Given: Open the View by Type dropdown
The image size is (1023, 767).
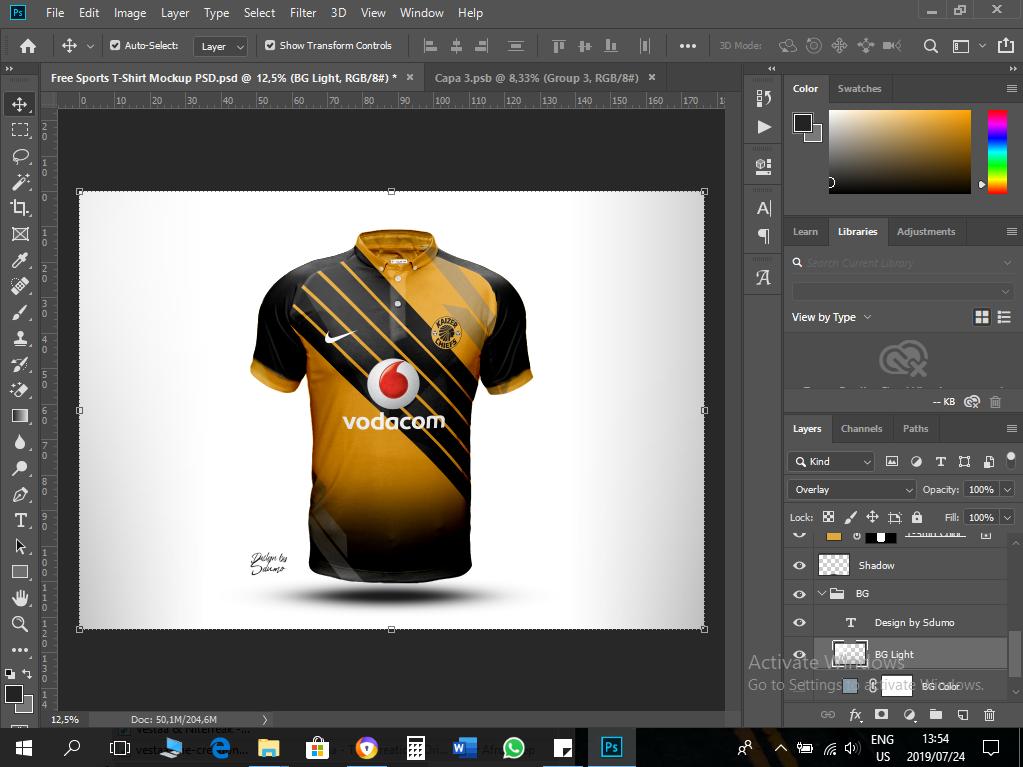Looking at the screenshot, I should pos(831,317).
